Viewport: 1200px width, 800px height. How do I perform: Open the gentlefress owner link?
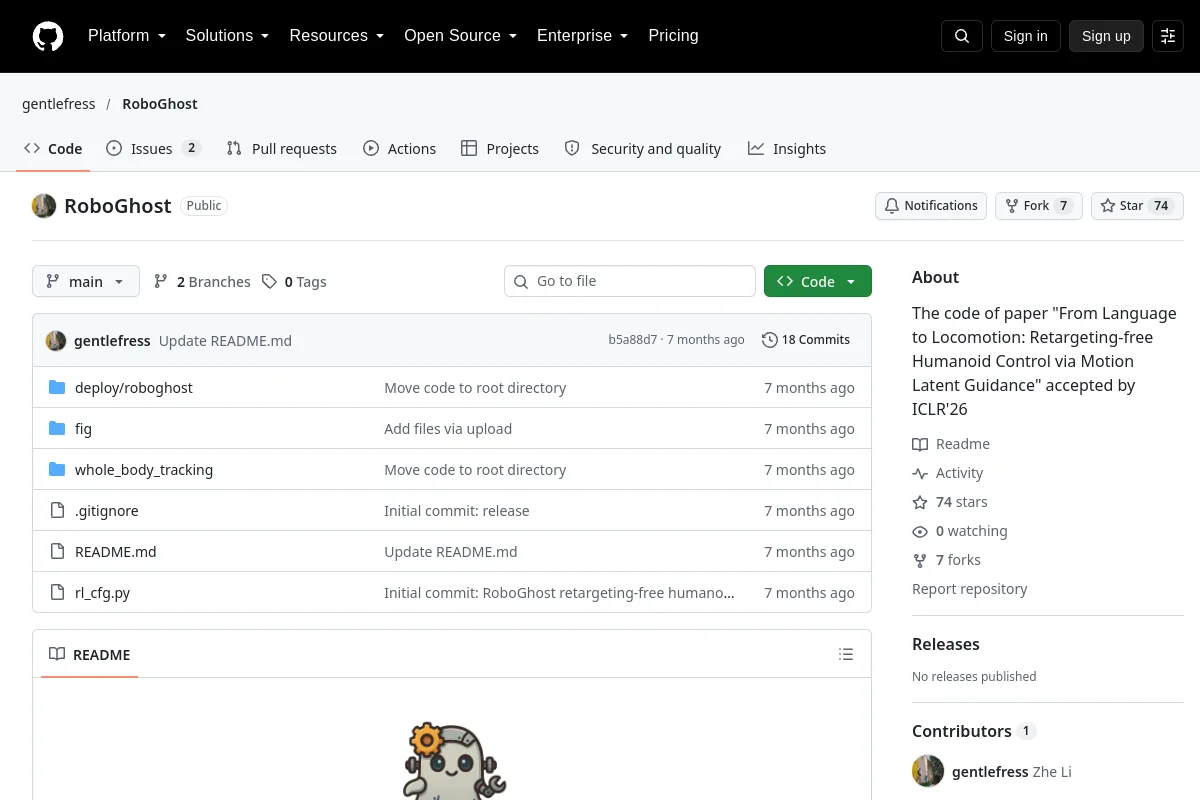pyautogui.click(x=59, y=104)
